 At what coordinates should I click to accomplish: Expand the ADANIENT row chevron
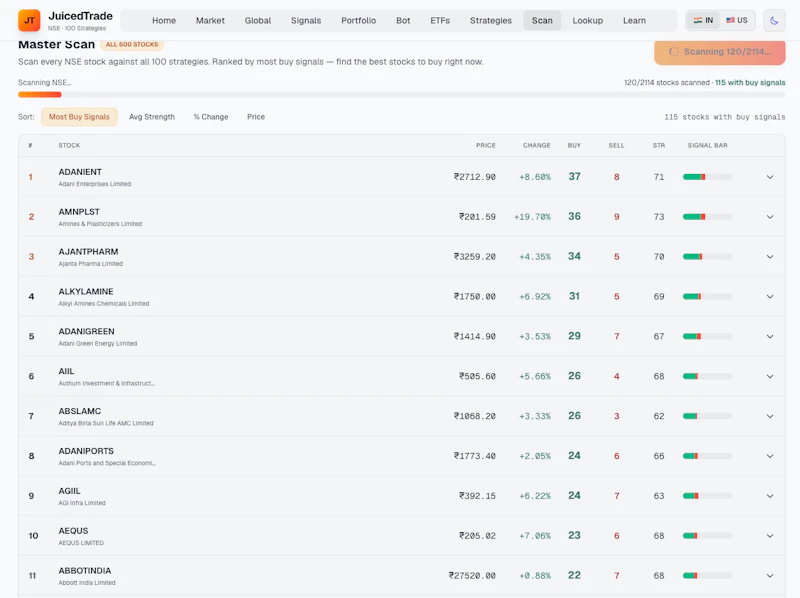pos(770,177)
